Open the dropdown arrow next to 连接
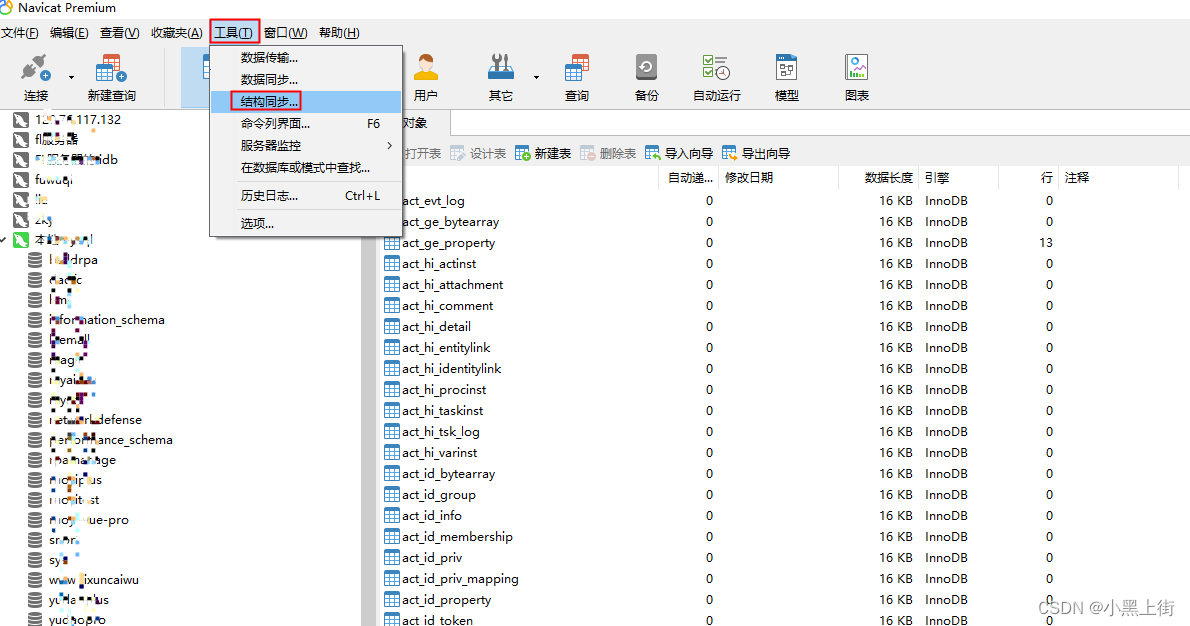 click(71, 77)
